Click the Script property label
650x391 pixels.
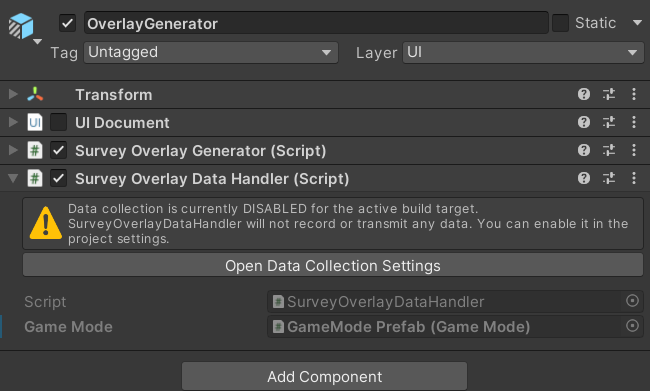(x=45, y=302)
